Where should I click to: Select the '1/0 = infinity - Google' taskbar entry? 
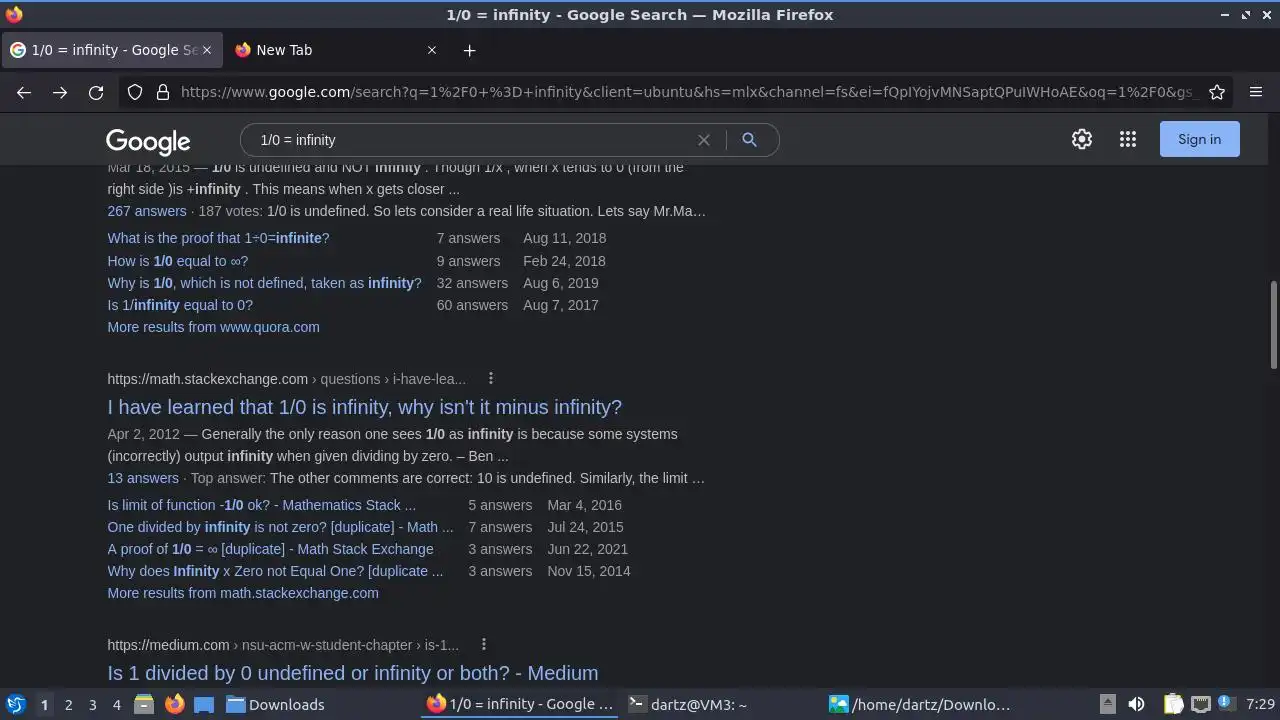521,705
